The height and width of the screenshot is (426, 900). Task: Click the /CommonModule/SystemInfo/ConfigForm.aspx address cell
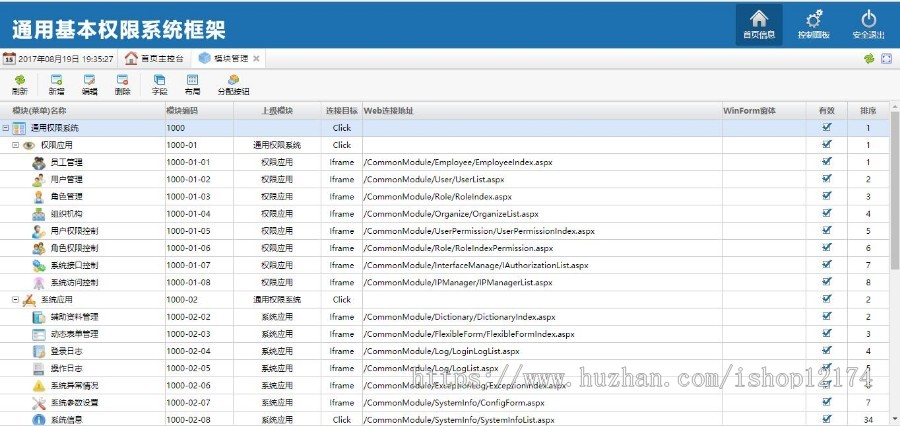click(x=542, y=402)
